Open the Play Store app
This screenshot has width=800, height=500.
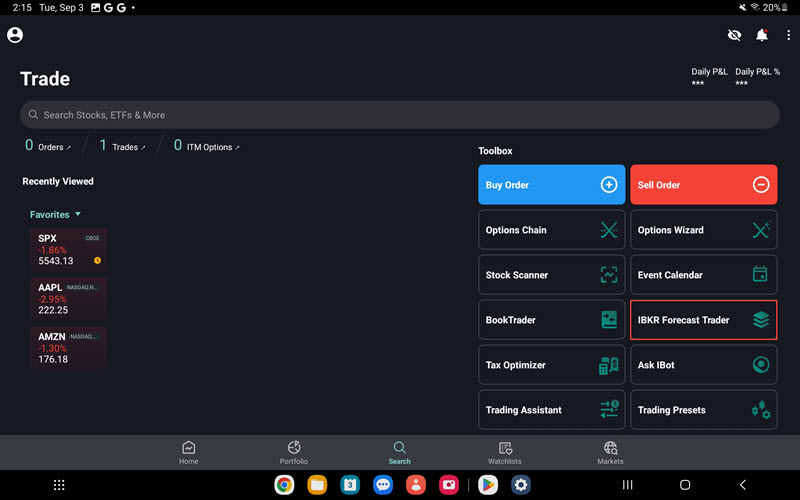488,485
